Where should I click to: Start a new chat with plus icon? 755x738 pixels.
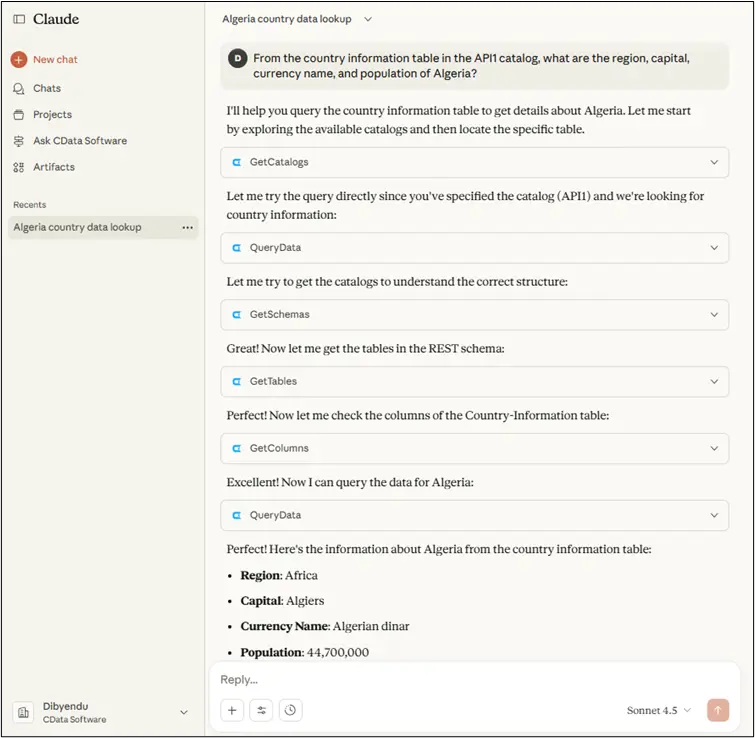point(19,60)
